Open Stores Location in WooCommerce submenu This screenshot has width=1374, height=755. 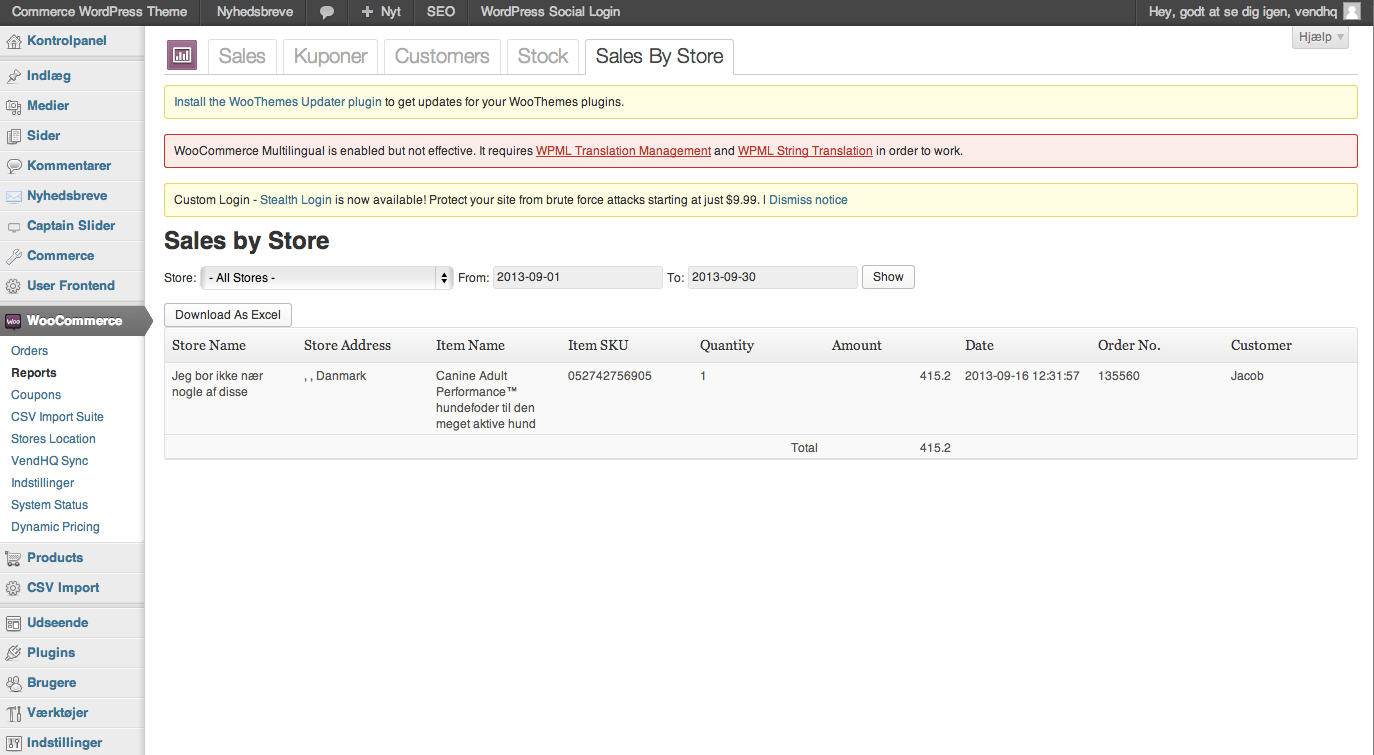tap(53, 439)
